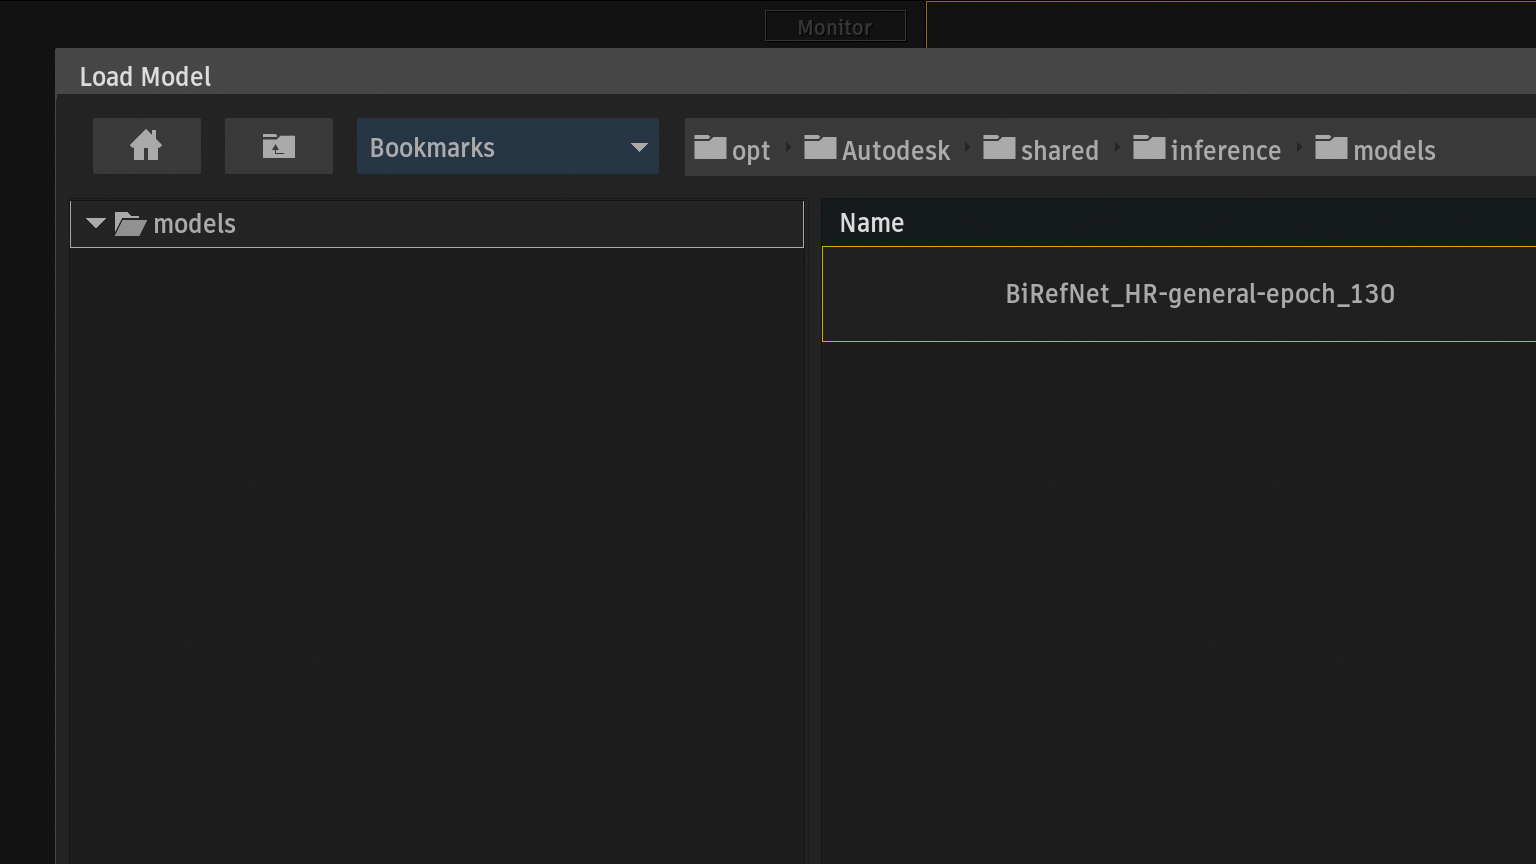Screen dimensions: 1536x864
Task: Select the BiRefNet_HR-general-epoch_130 model file
Action: tap(1199, 294)
